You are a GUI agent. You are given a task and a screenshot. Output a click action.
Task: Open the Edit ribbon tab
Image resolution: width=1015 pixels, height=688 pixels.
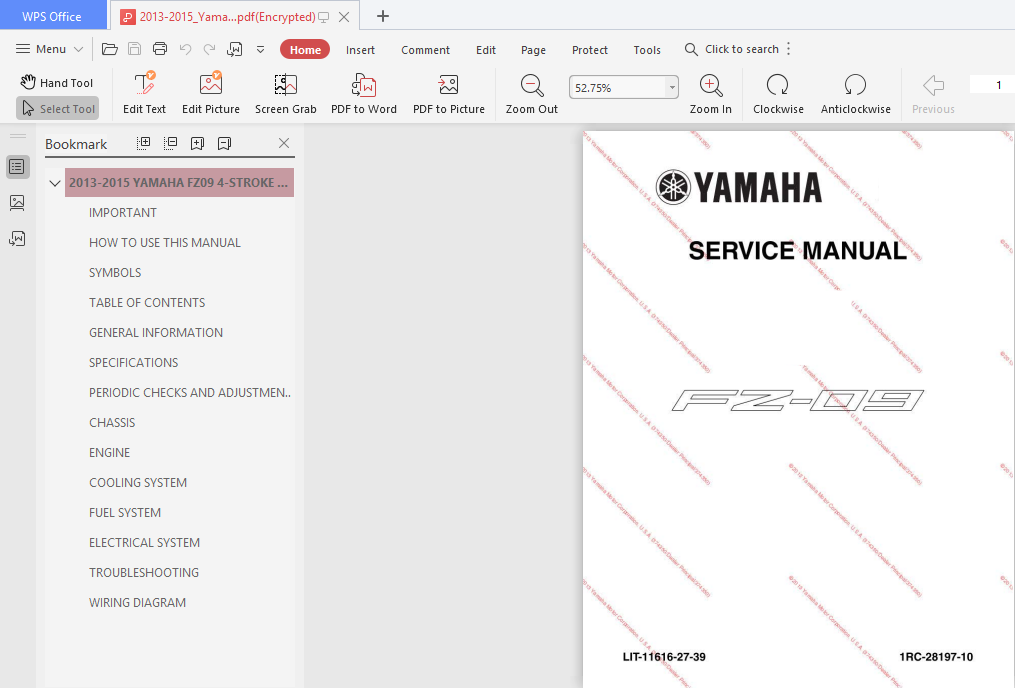(x=485, y=50)
